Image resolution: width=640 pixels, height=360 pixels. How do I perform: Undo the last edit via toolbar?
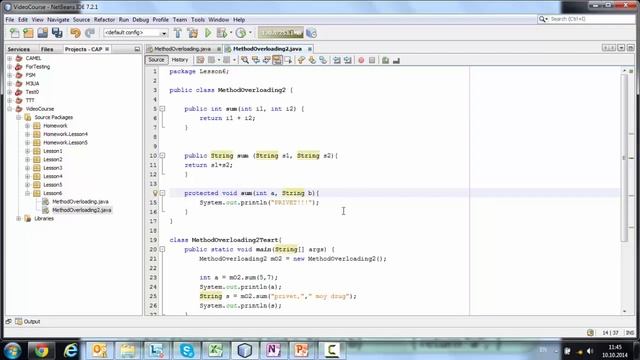(x=75, y=33)
